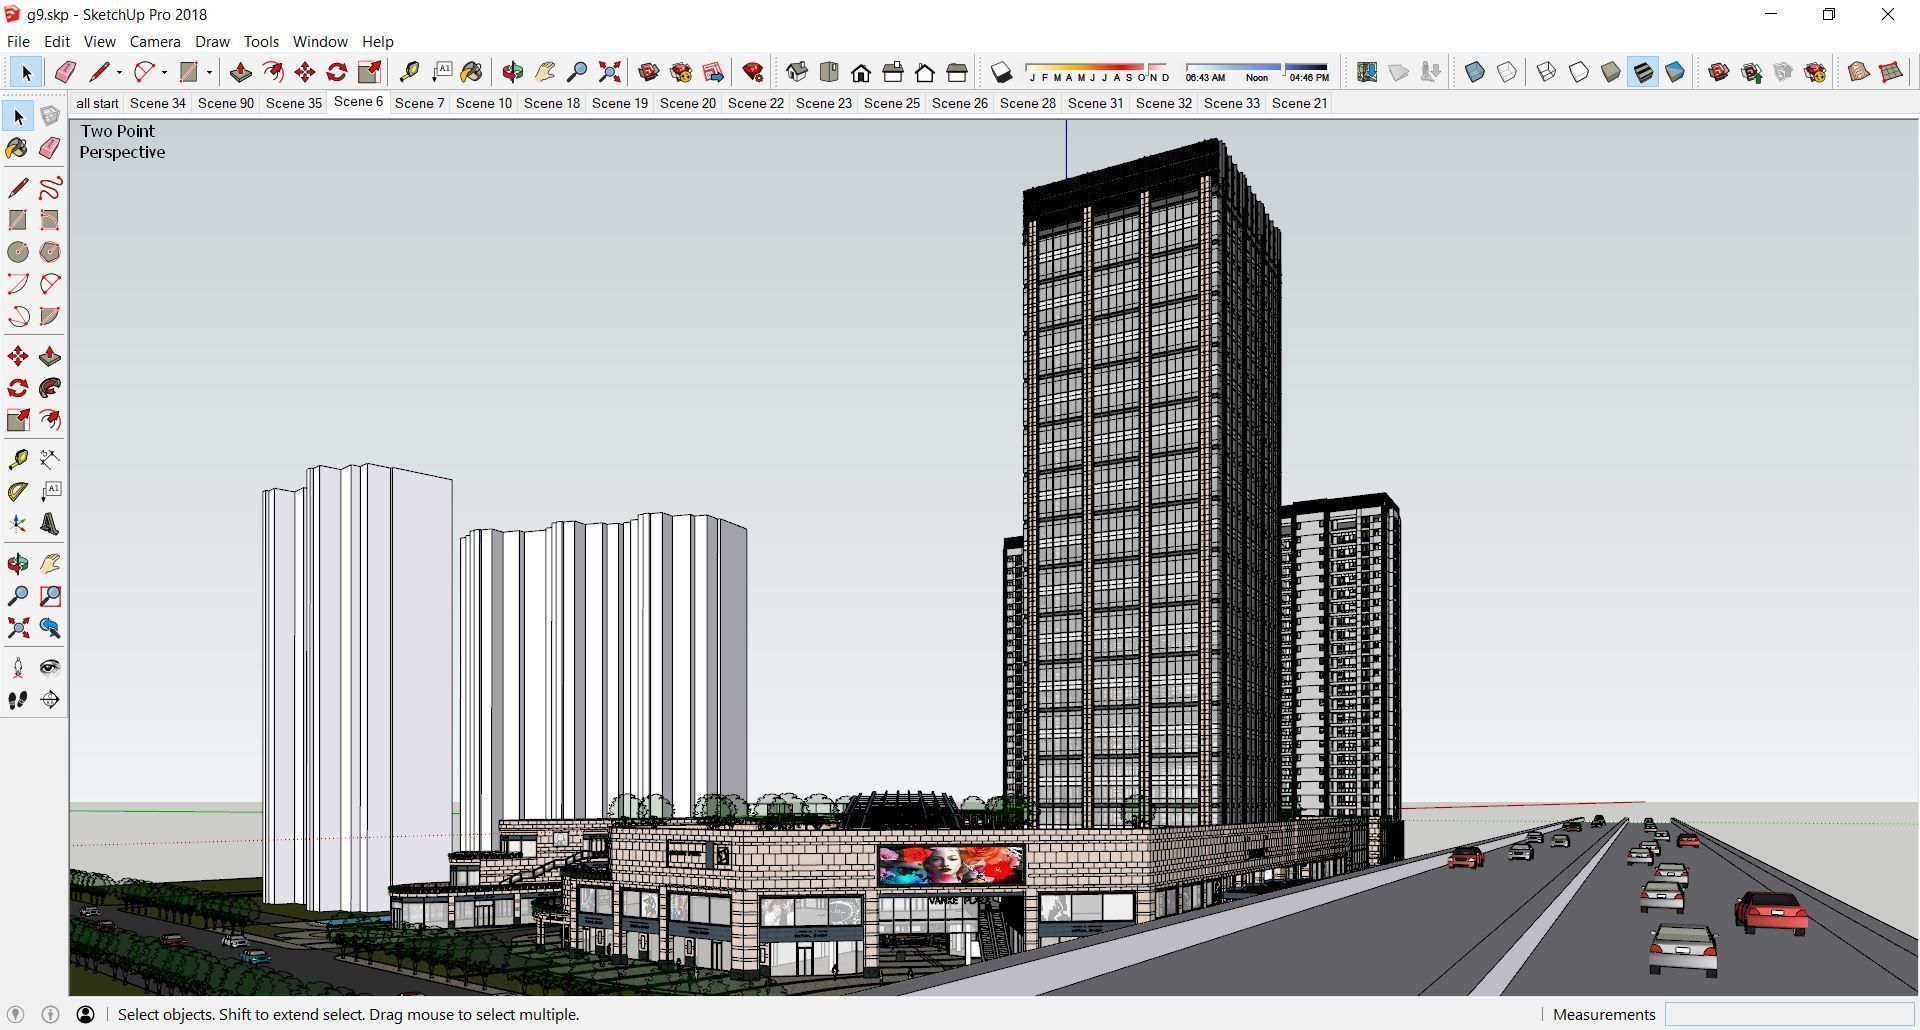Image resolution: width=1920 pixels, height=1030 pixels.
Task: Expand the Arc tool dropdown arrow
Action: click(x=164, y=72)
